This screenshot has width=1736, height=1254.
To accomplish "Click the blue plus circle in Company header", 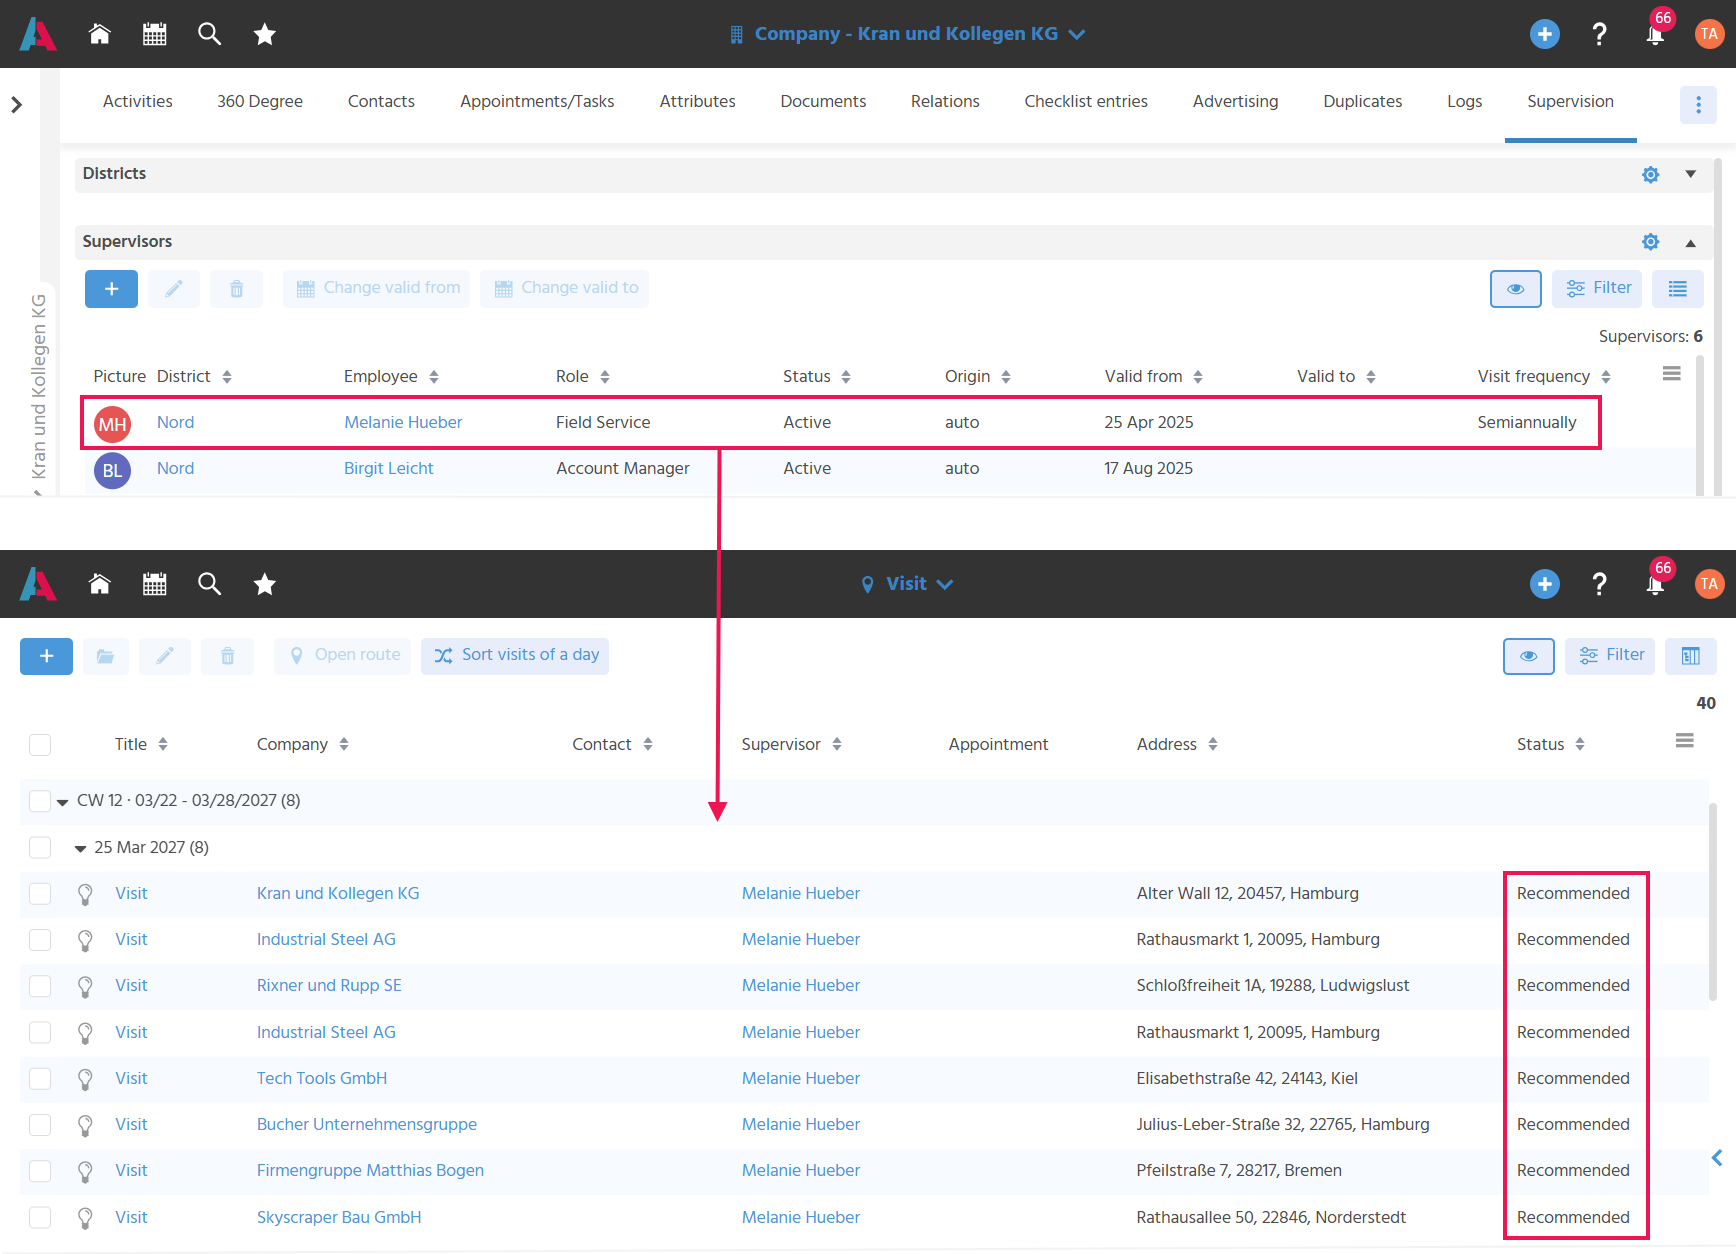I will coord(1545,34).
